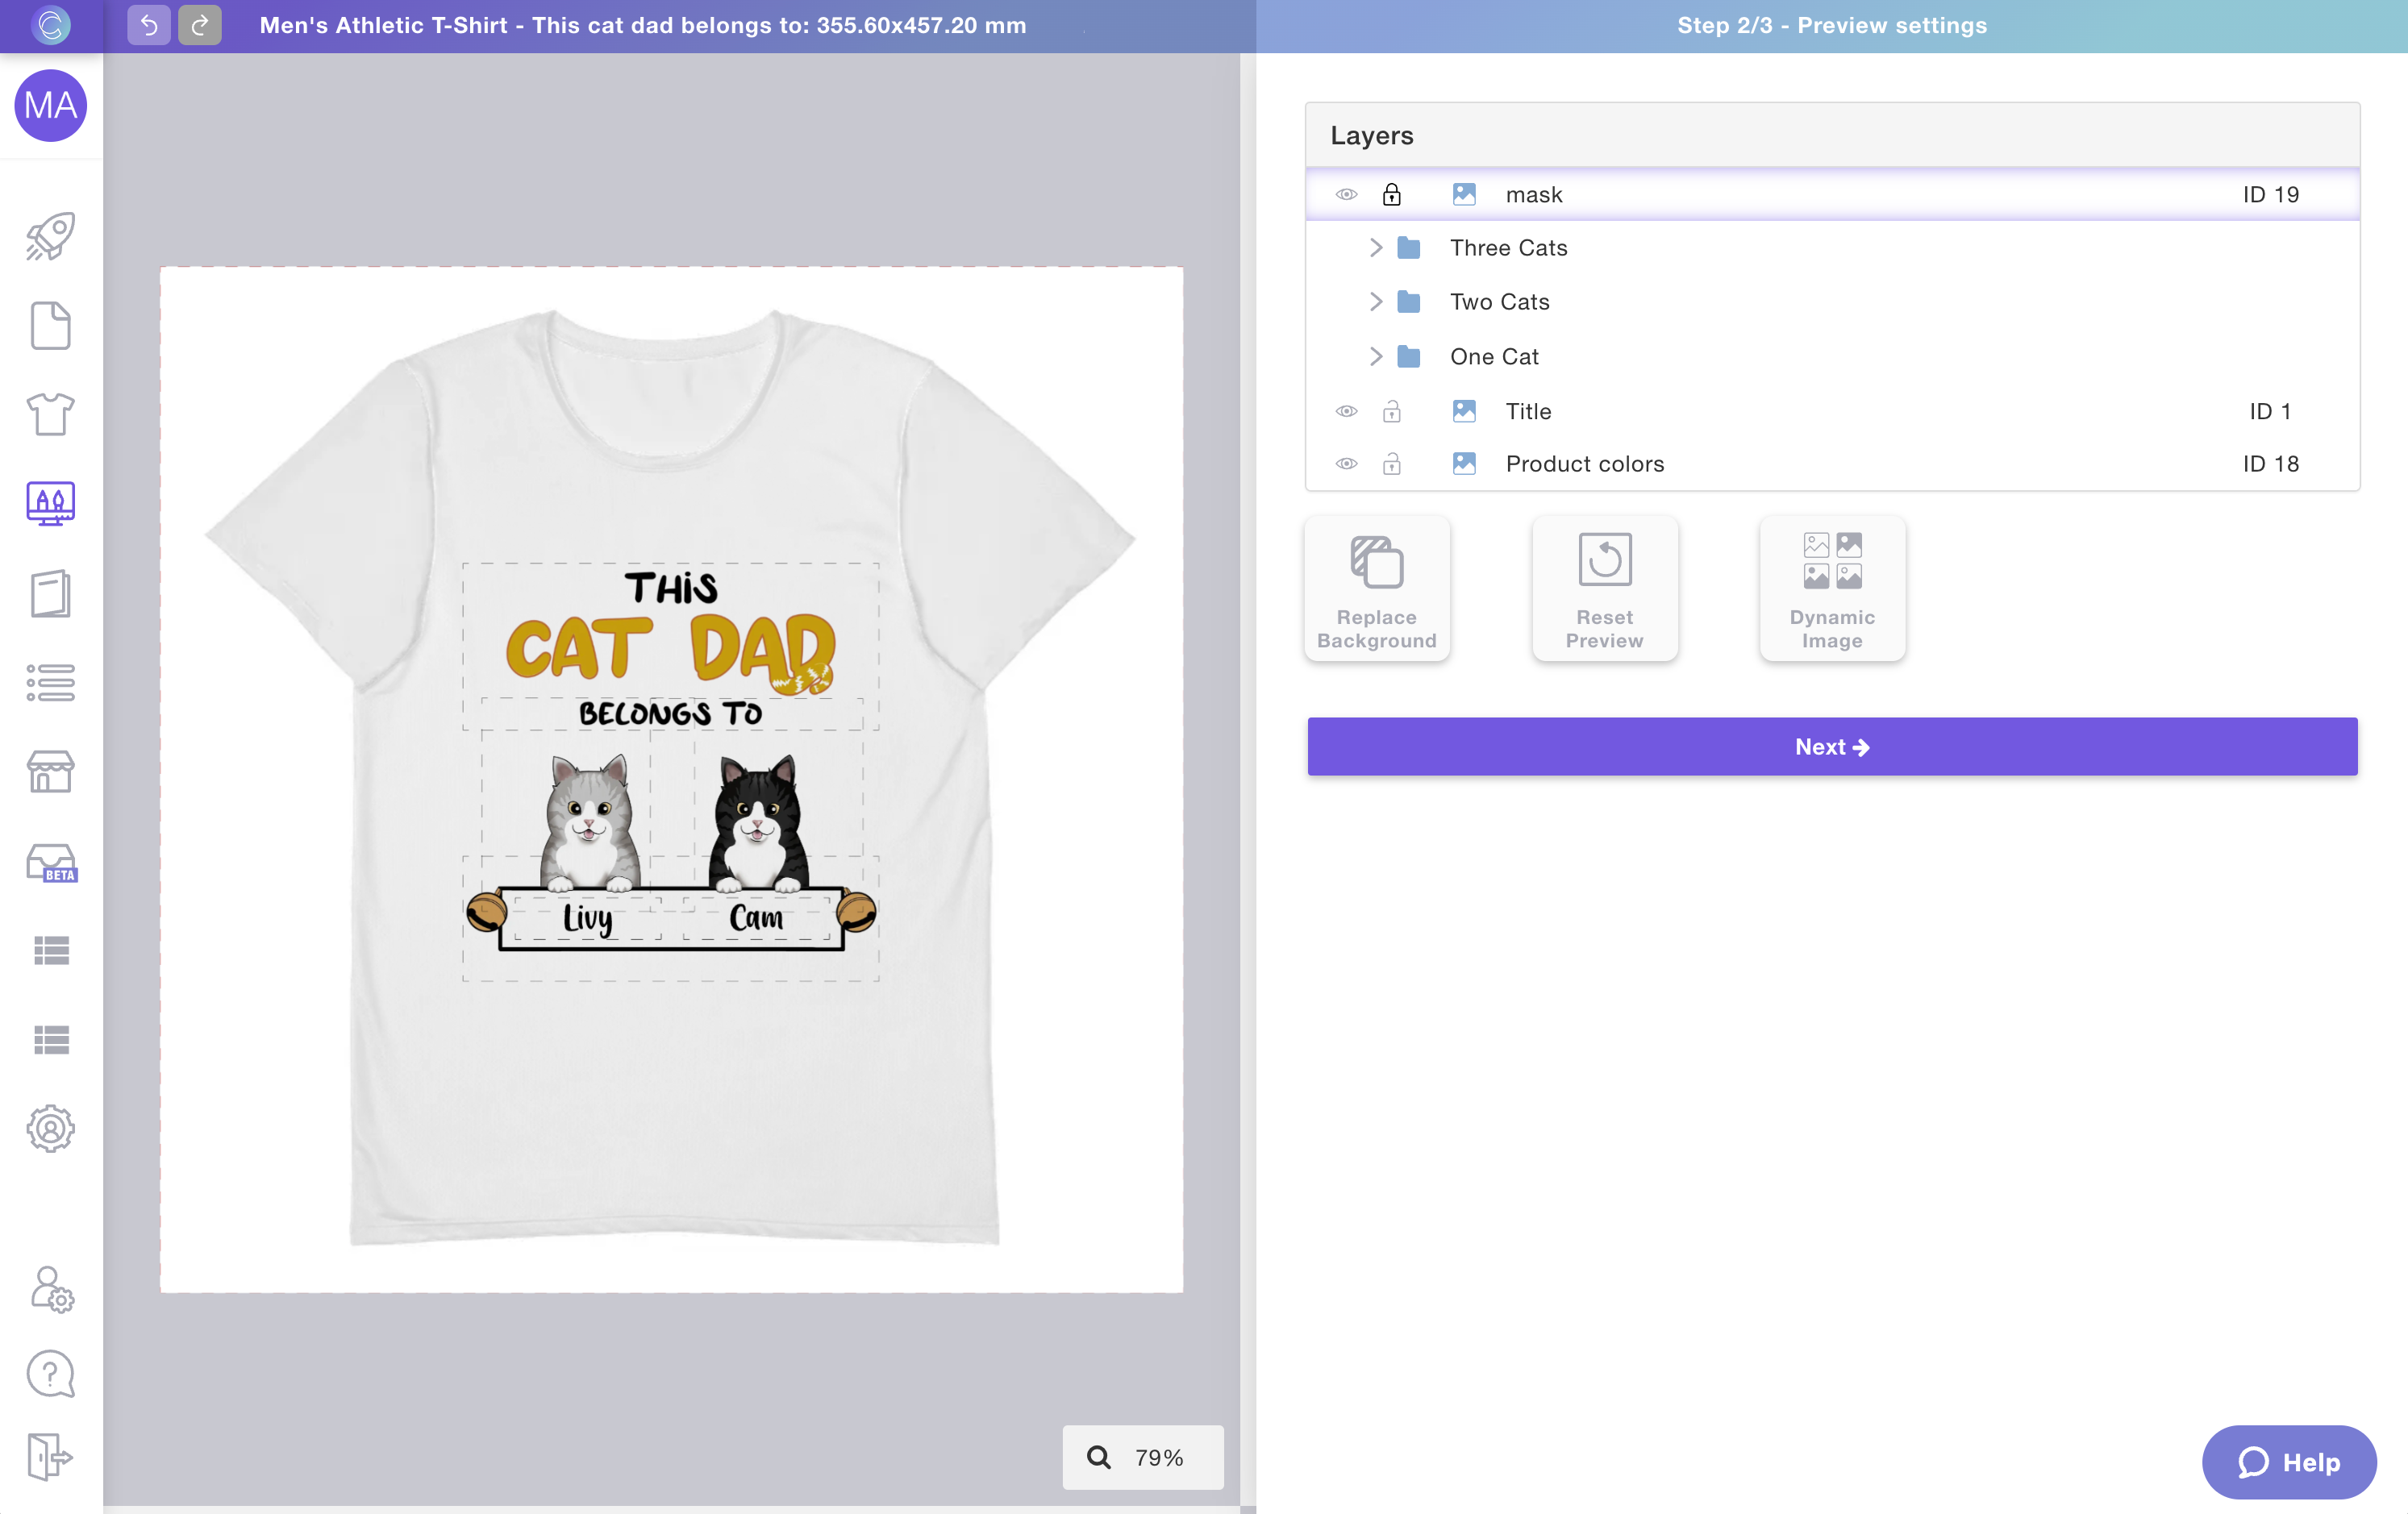2408x1514 pixels.
Task: Click the gray tabby cat image
Action: click(x=591, y=823)
